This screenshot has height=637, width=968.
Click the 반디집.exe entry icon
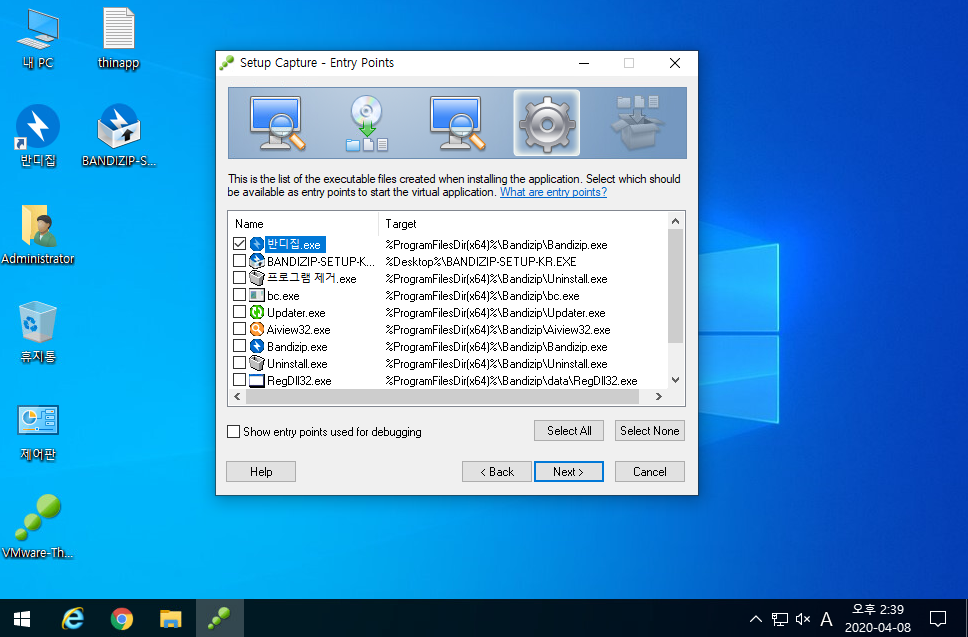257,244
